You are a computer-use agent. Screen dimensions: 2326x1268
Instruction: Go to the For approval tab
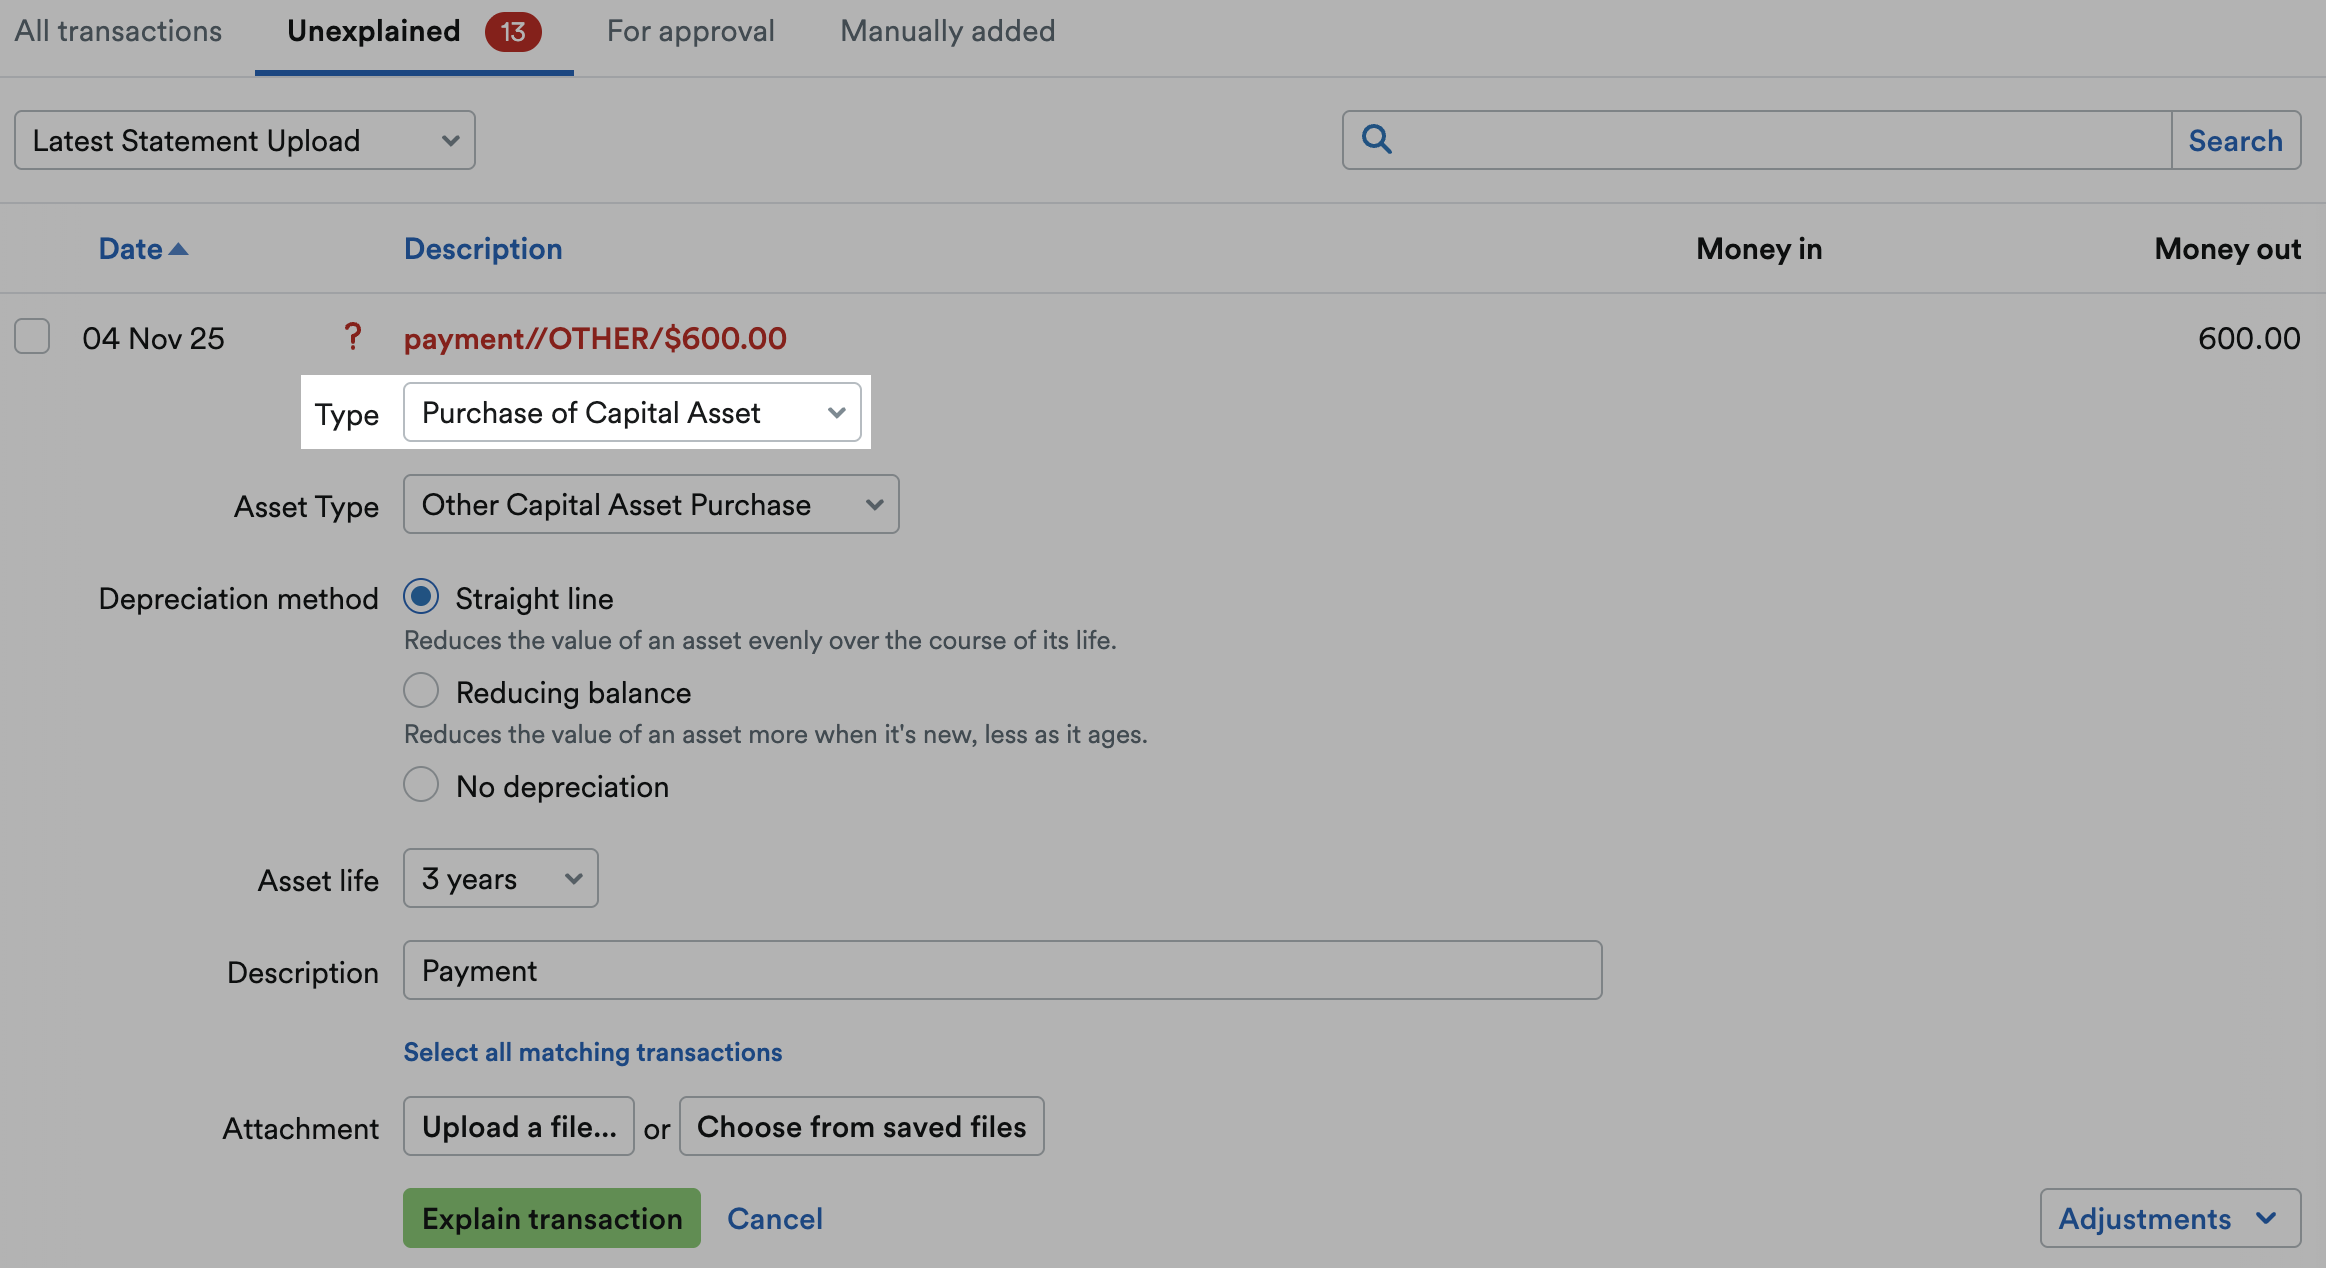690,31
